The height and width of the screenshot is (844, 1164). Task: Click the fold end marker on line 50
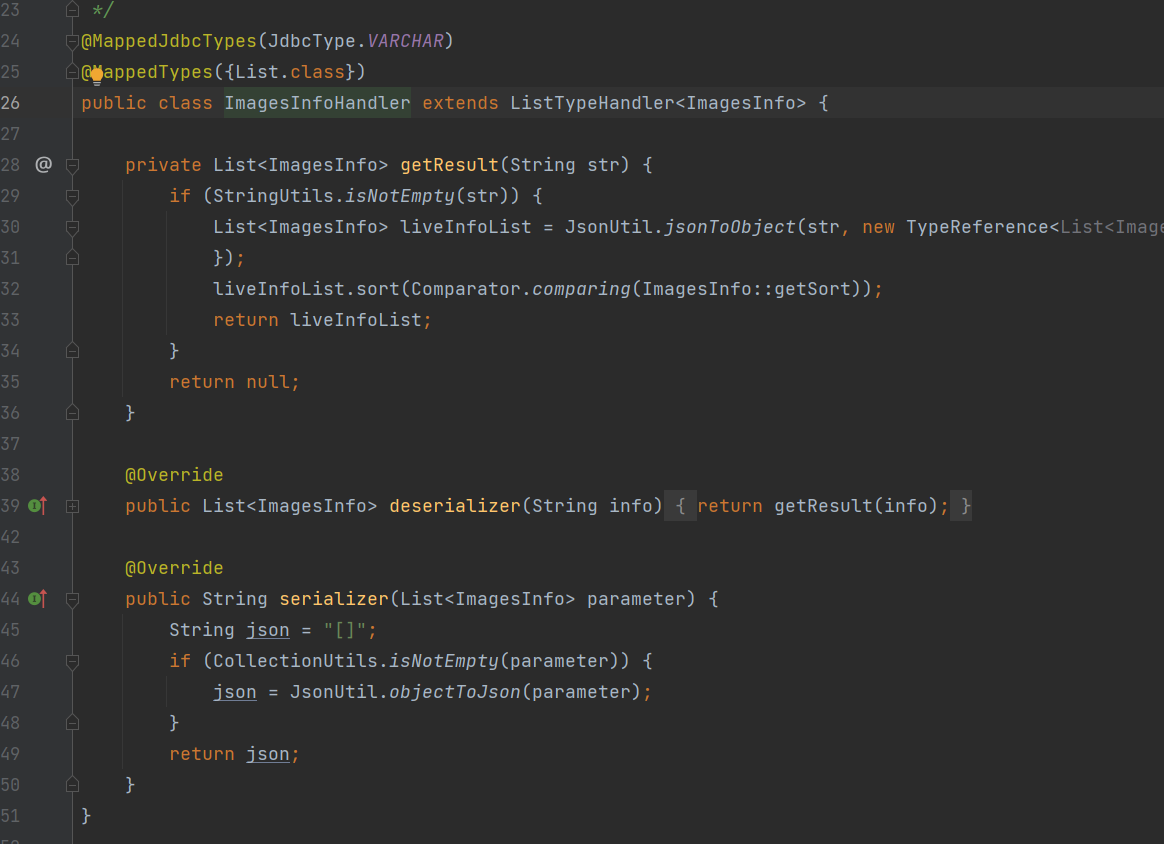pos(72,785)
